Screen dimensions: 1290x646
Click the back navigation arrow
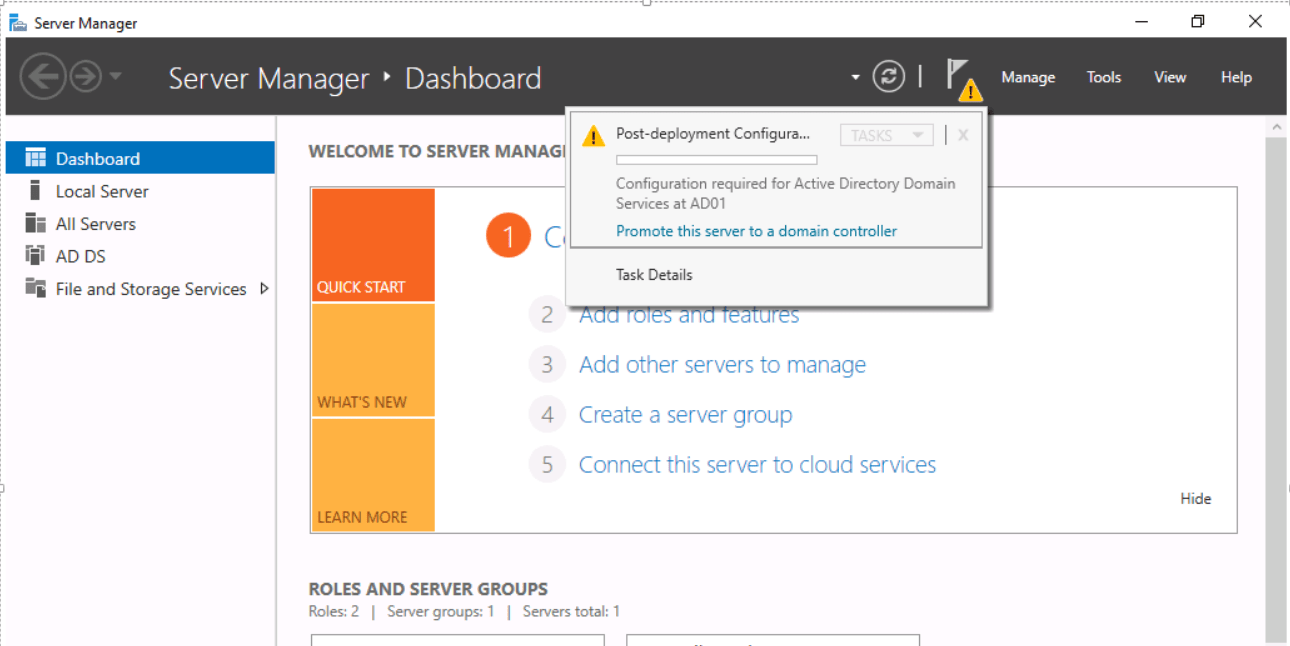(42, 76)
